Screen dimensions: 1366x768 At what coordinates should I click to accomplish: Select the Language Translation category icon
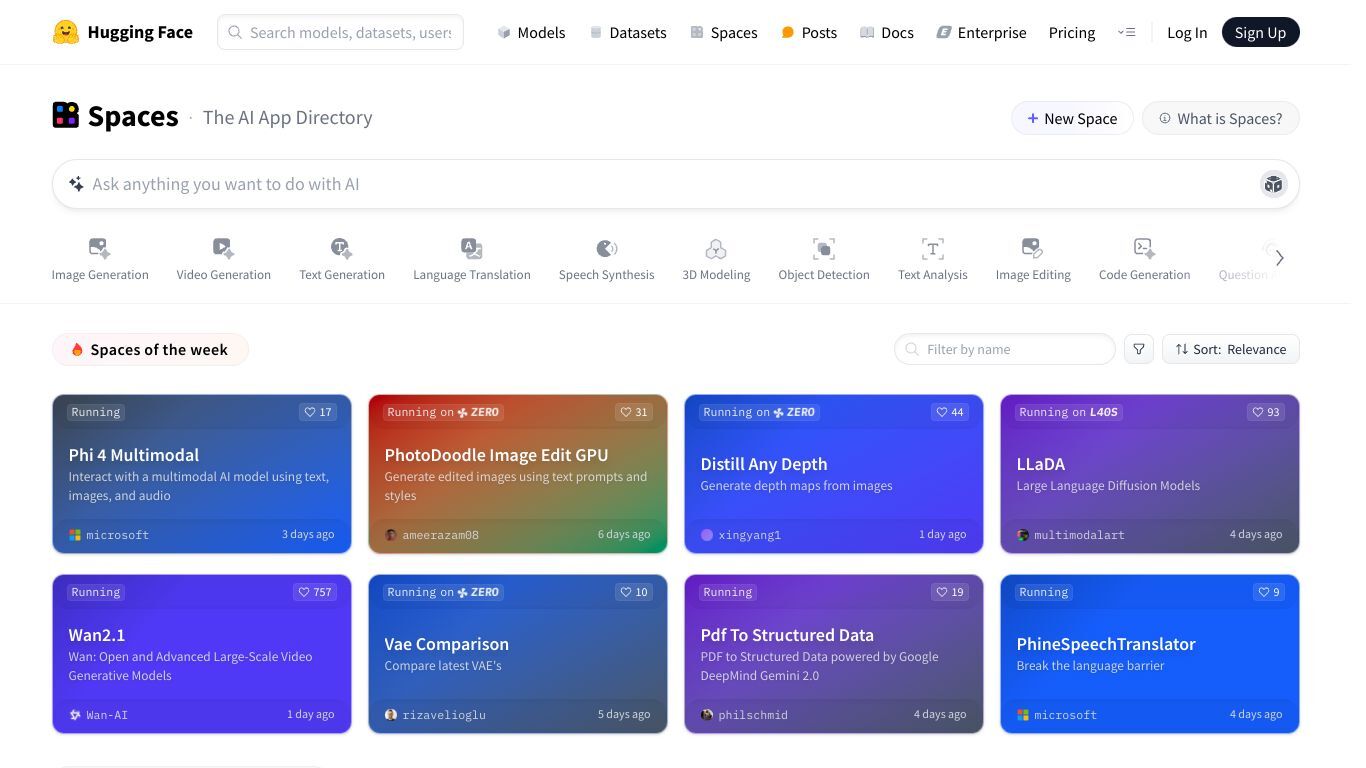click(x=472, y=248)
